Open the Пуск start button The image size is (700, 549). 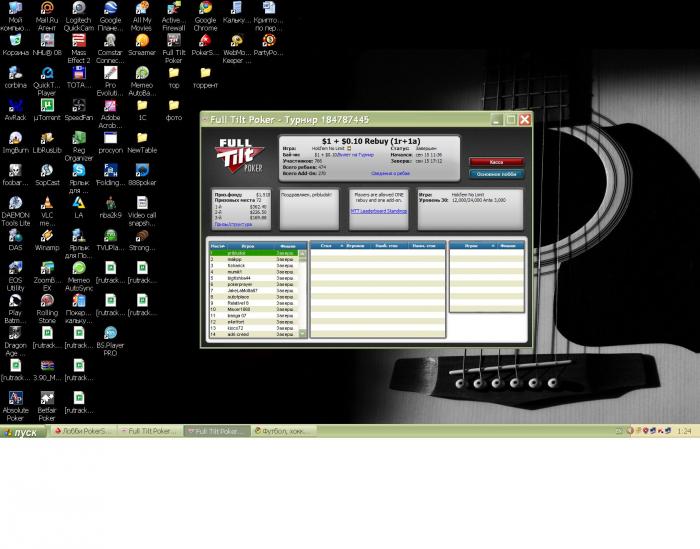[23, 432]
